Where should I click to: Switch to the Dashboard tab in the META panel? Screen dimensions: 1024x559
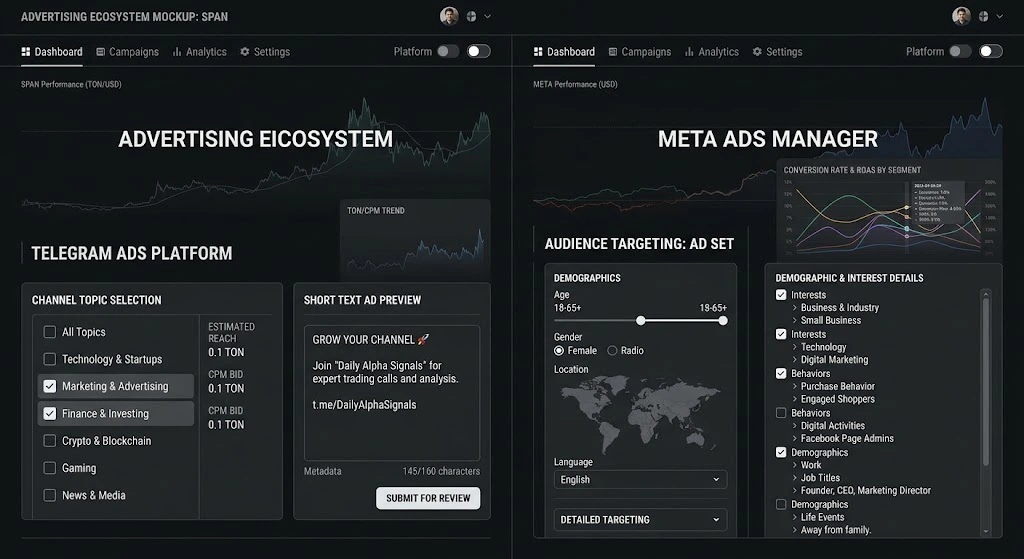pyautogui.click(x=564, y=52)
